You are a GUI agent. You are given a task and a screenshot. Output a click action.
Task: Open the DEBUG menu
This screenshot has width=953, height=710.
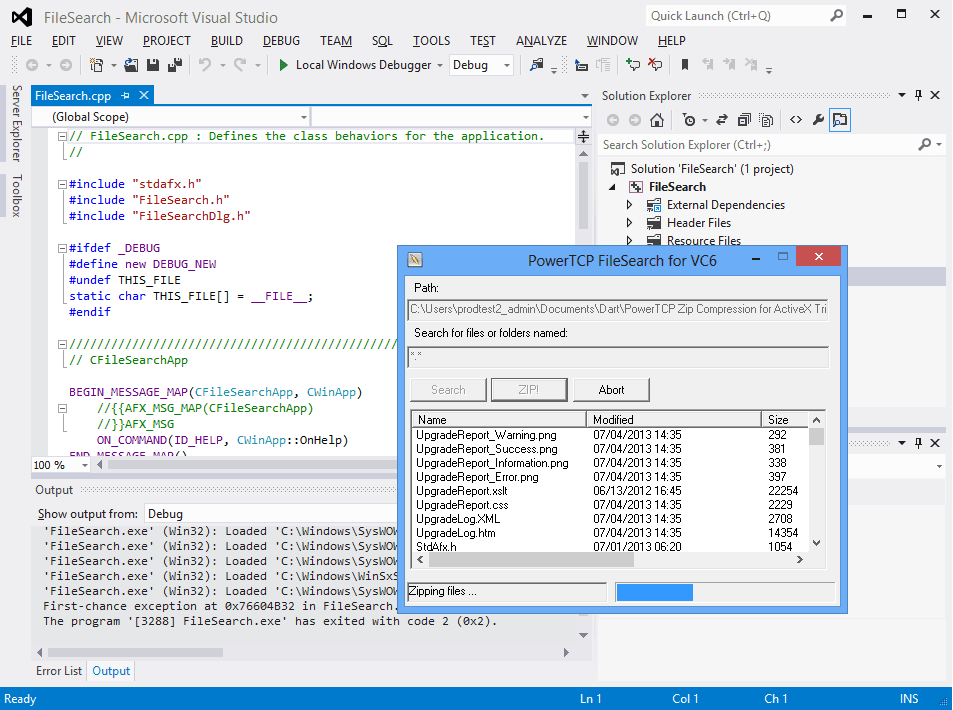[281, 41]
